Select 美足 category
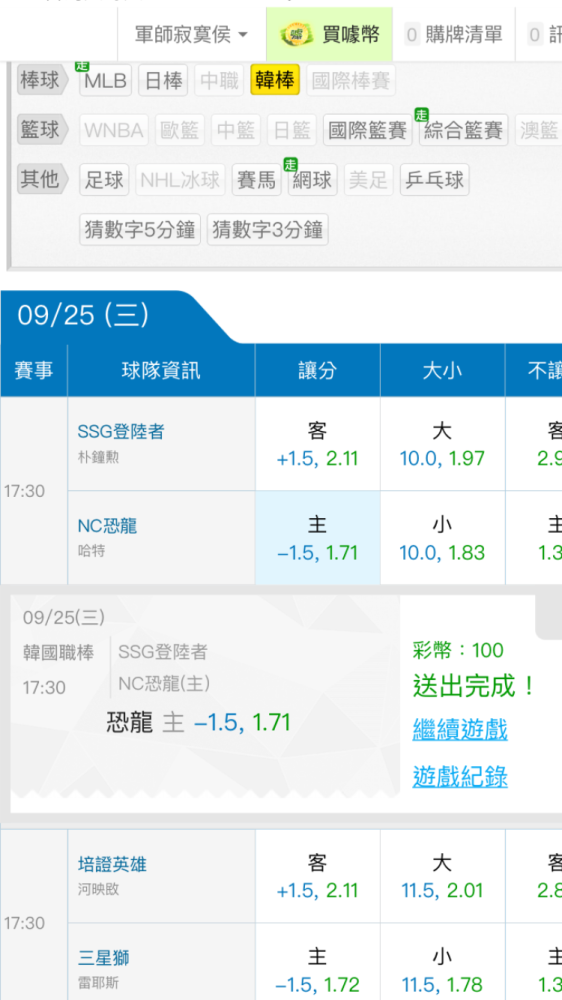Viewport: 562px width, 1000px height. pyautogui.click(x=369, y=179)
